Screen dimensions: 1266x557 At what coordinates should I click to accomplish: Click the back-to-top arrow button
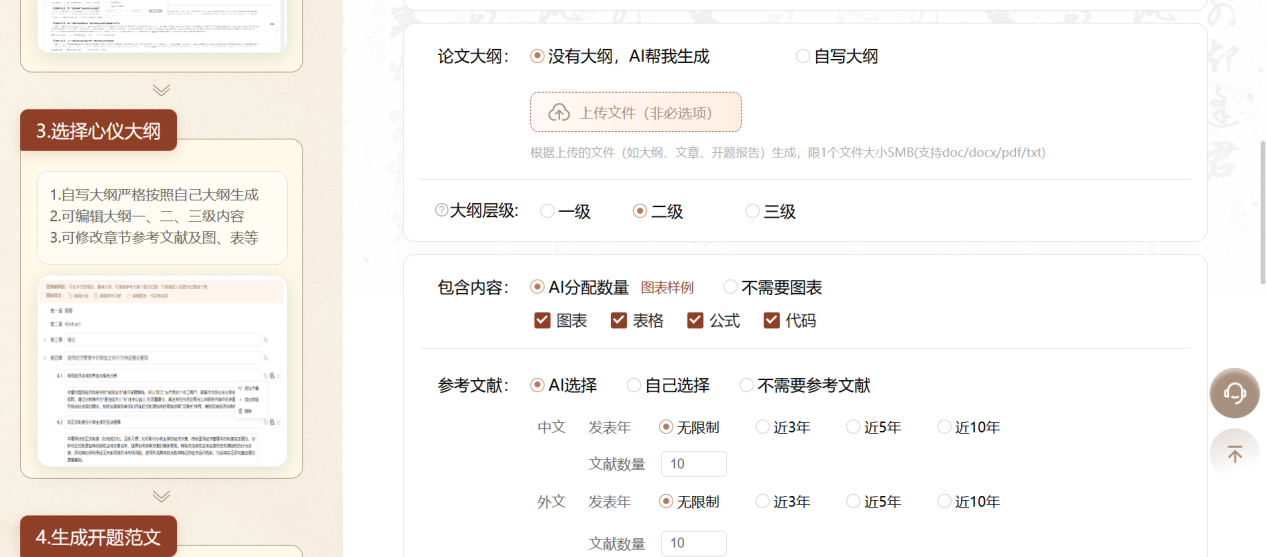(x=1234, y=454)
